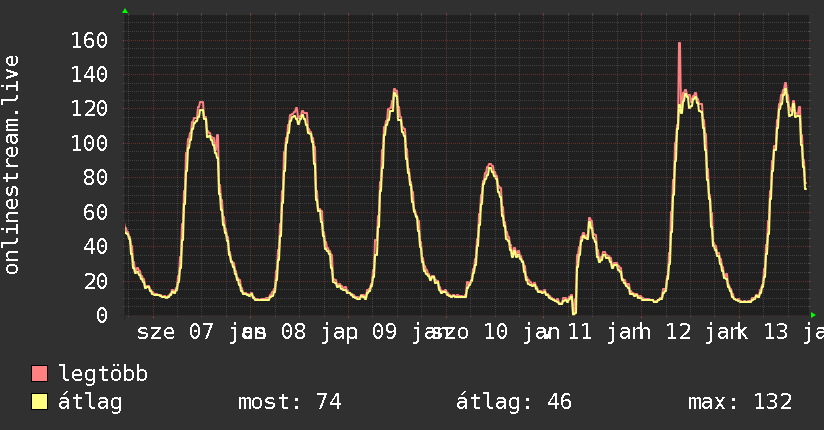Click the 20 y-axis label
Viewport: 824px width, 430px height.
click(96, 281)
